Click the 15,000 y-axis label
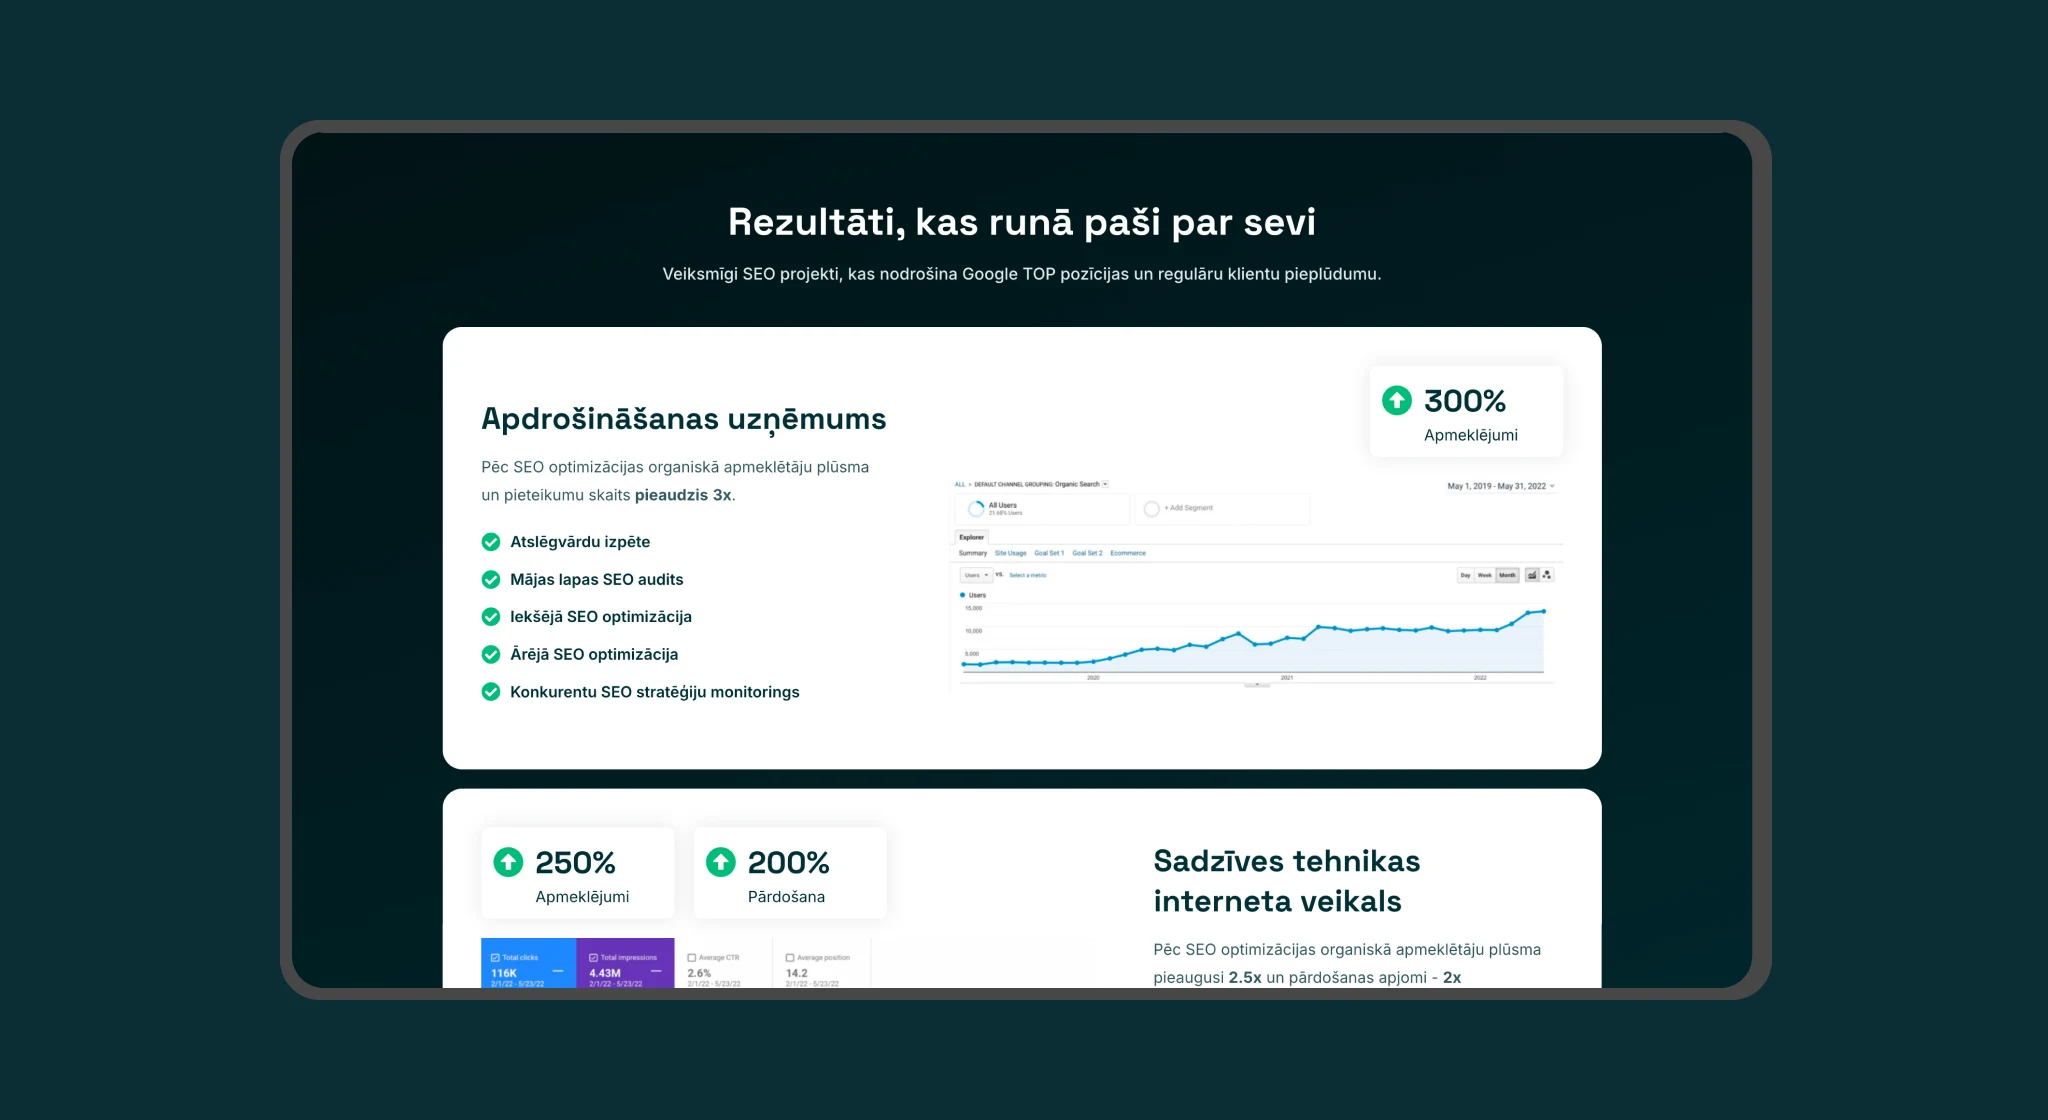This screenshot has height=1120, width=2048. click(973, 608)
